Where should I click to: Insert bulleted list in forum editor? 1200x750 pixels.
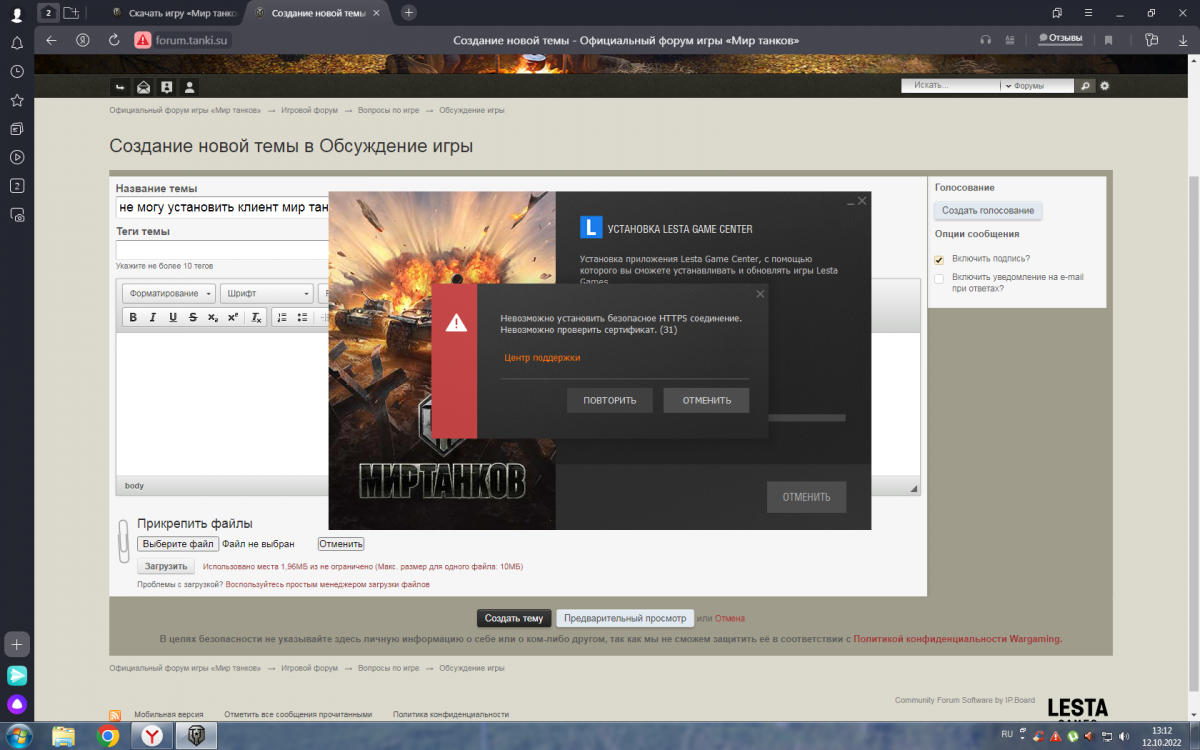coord(301,317)
